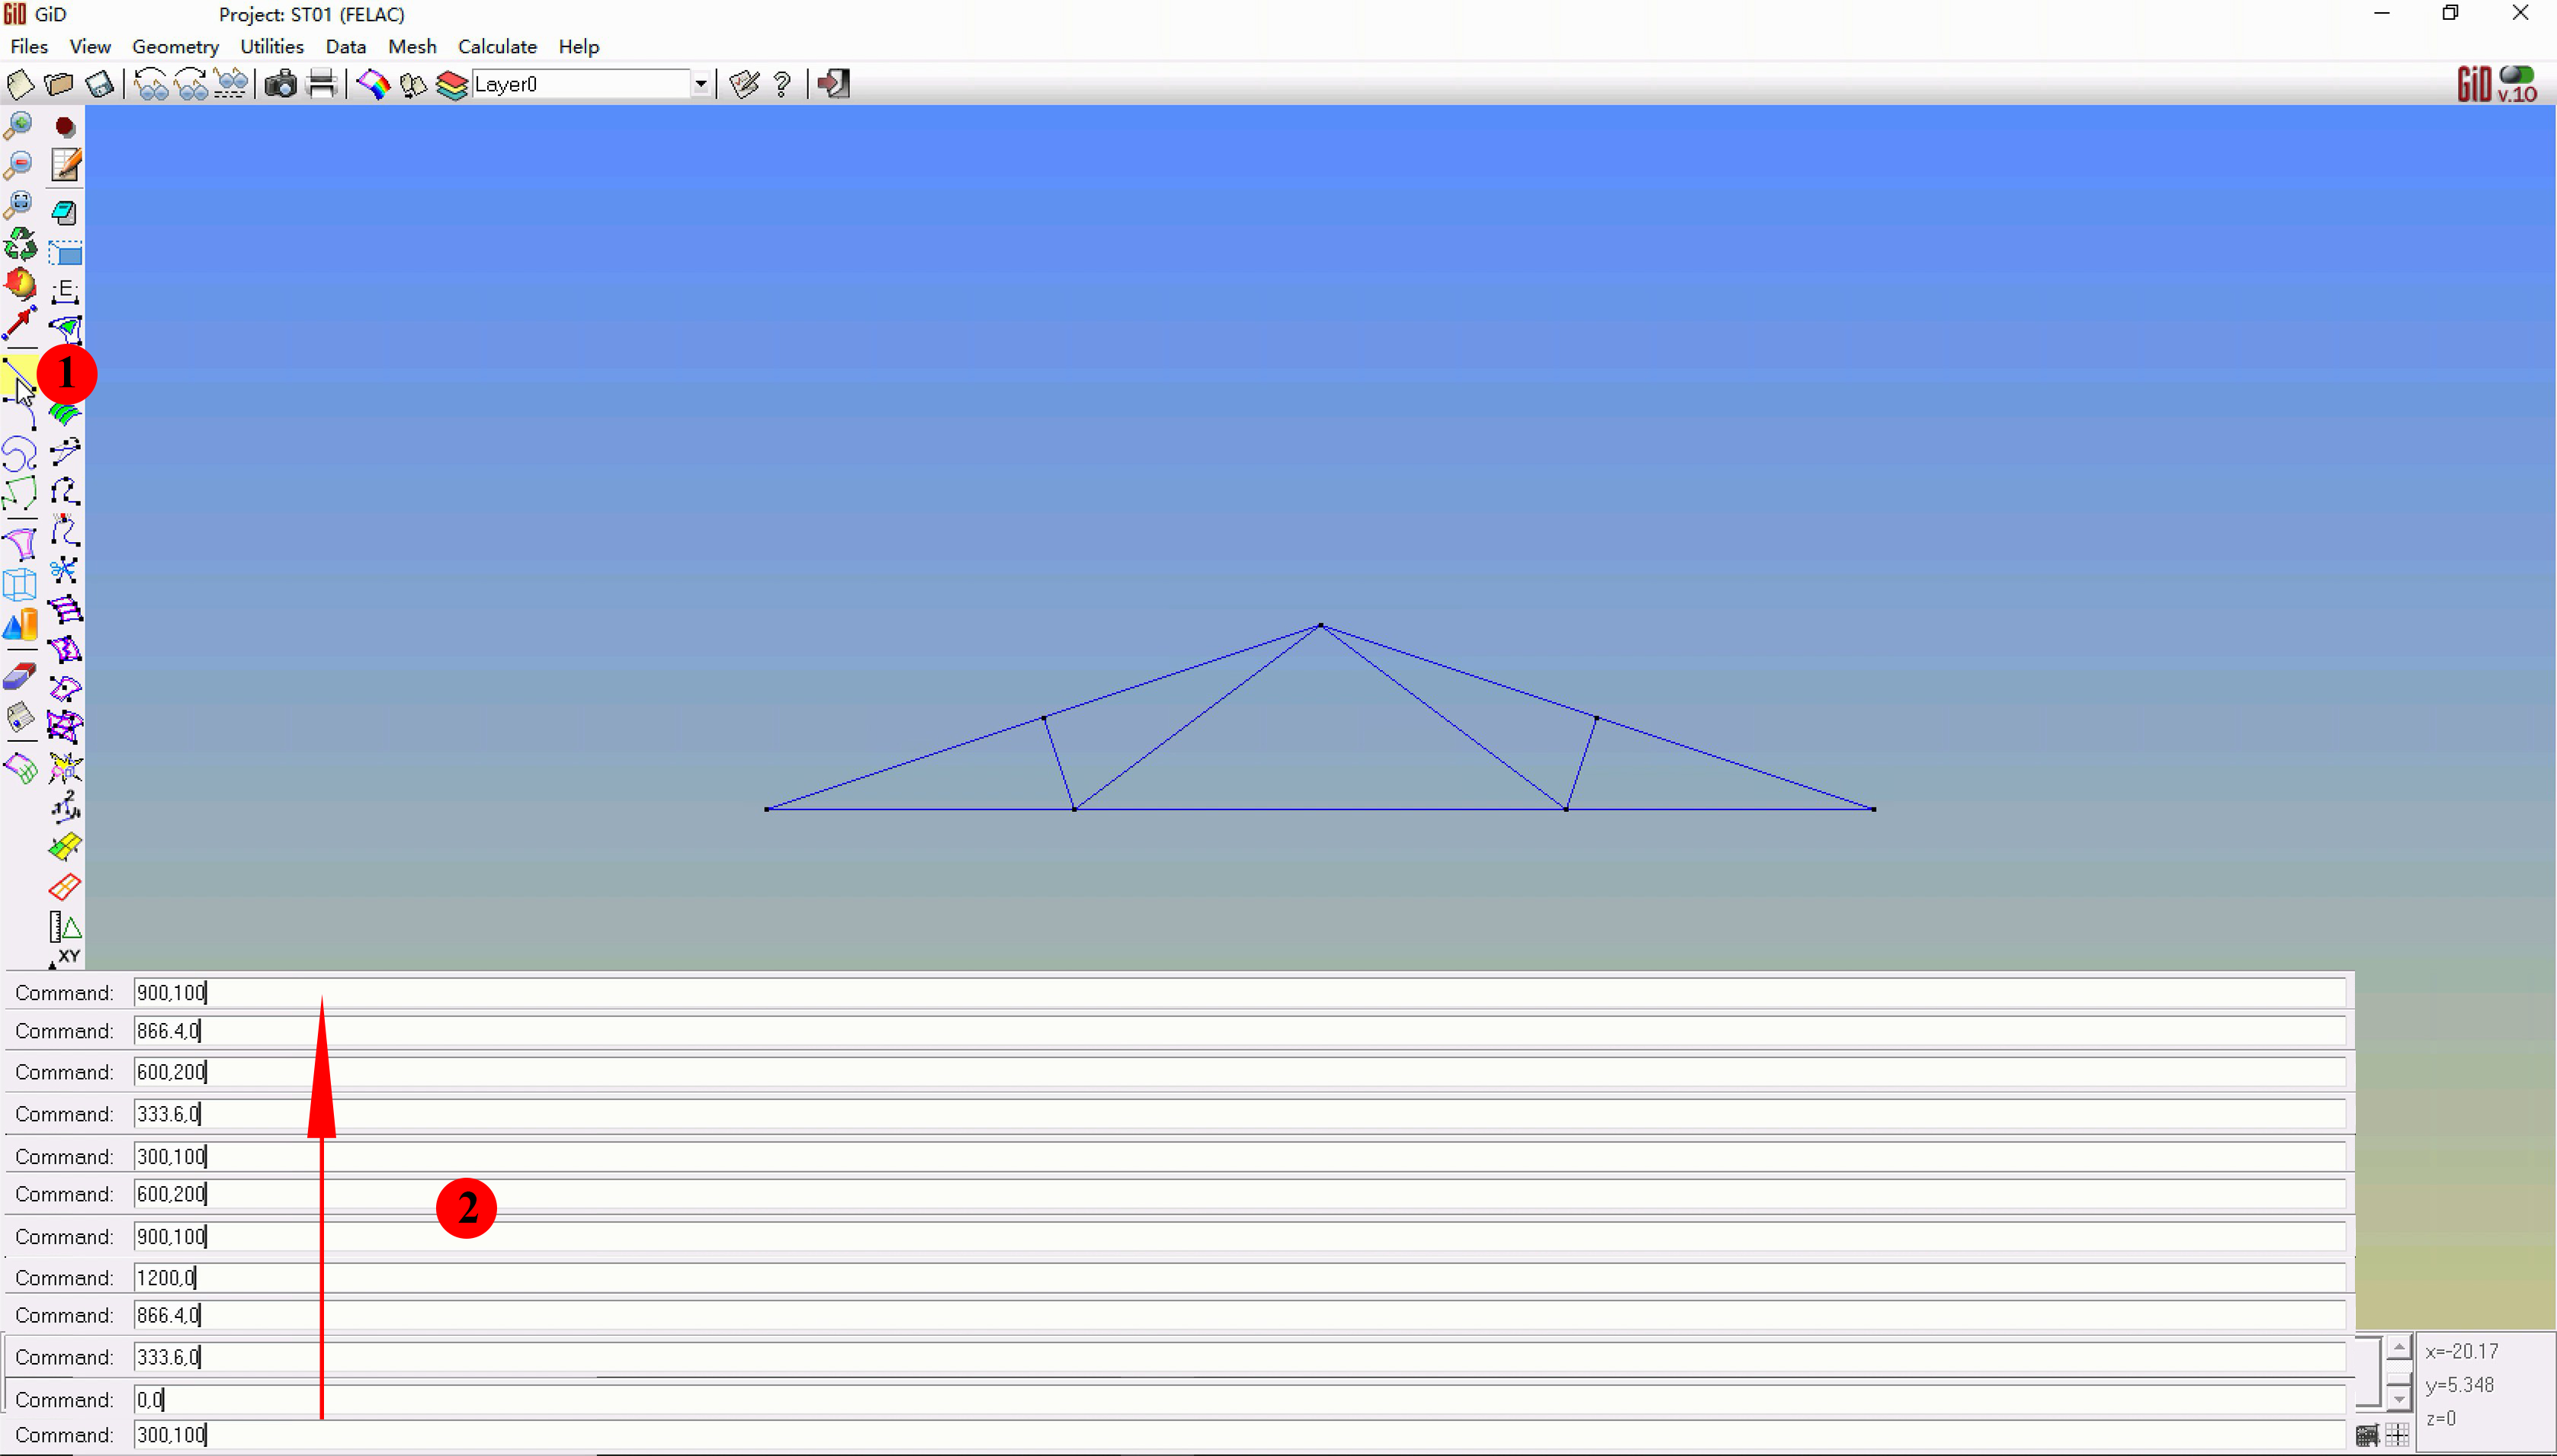This screenshot has height=1456, width=2557.
Task: Open the Geometry menu
Action: tap(175, 46)
